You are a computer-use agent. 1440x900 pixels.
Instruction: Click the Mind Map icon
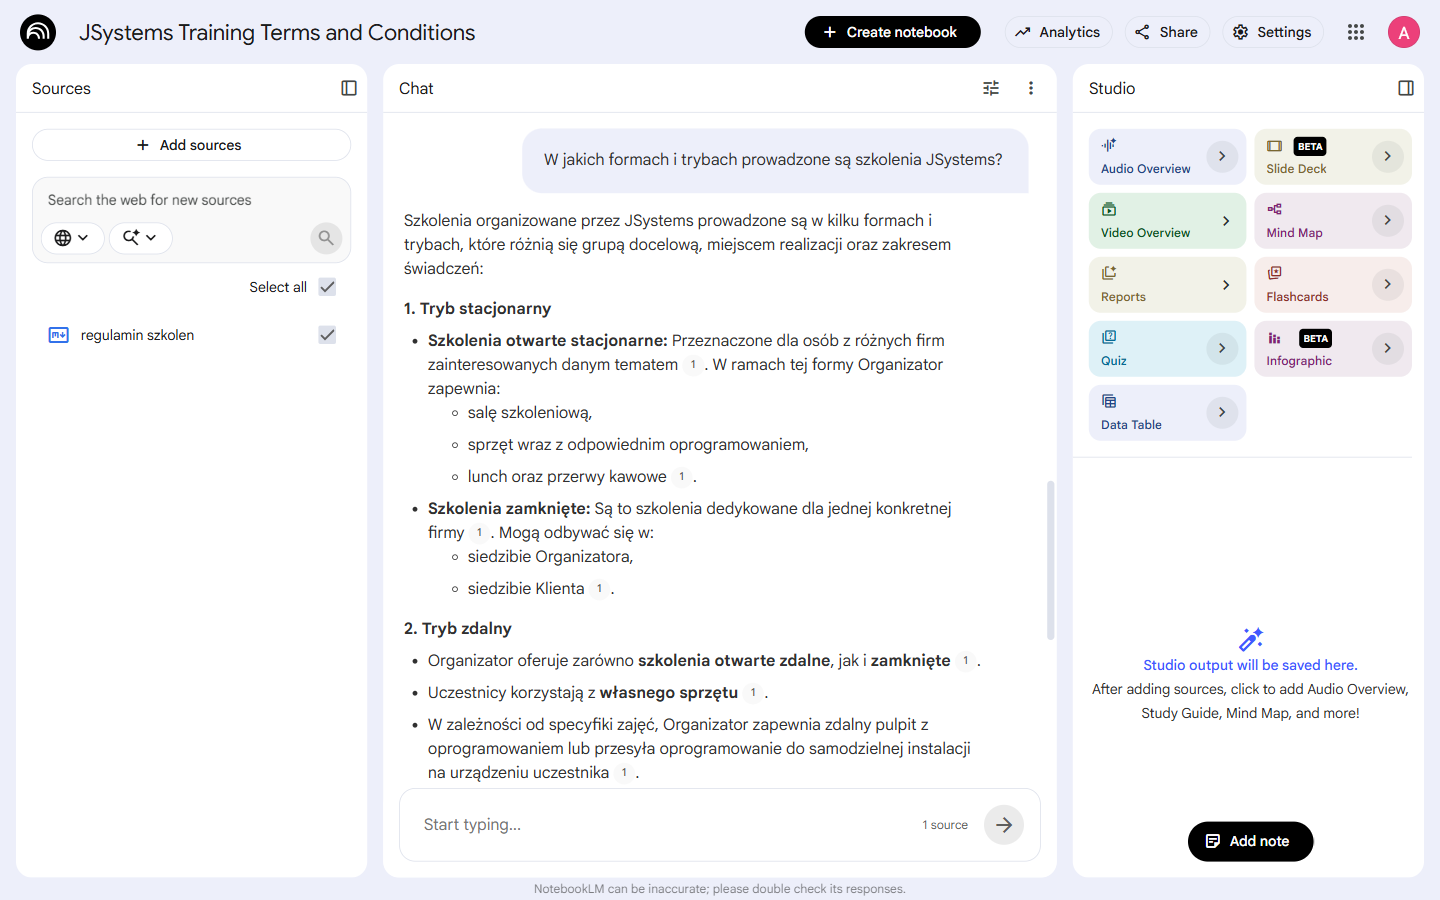pos(1274,209)
